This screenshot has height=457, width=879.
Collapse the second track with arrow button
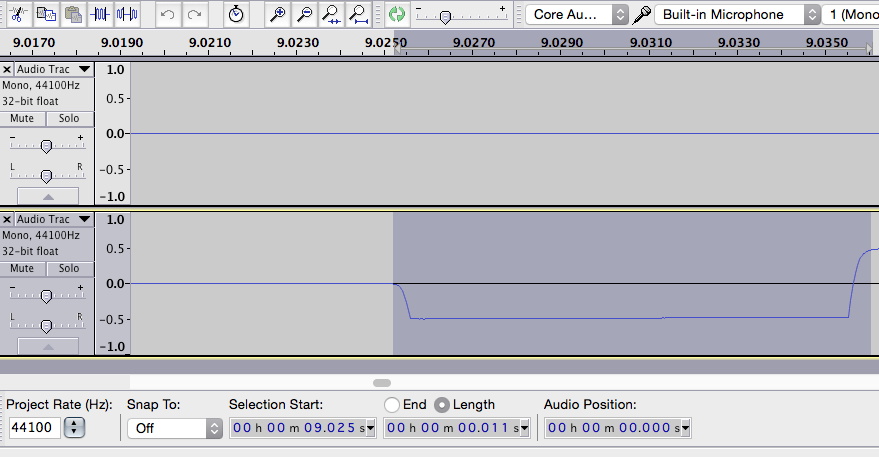[x=46, y=345]
